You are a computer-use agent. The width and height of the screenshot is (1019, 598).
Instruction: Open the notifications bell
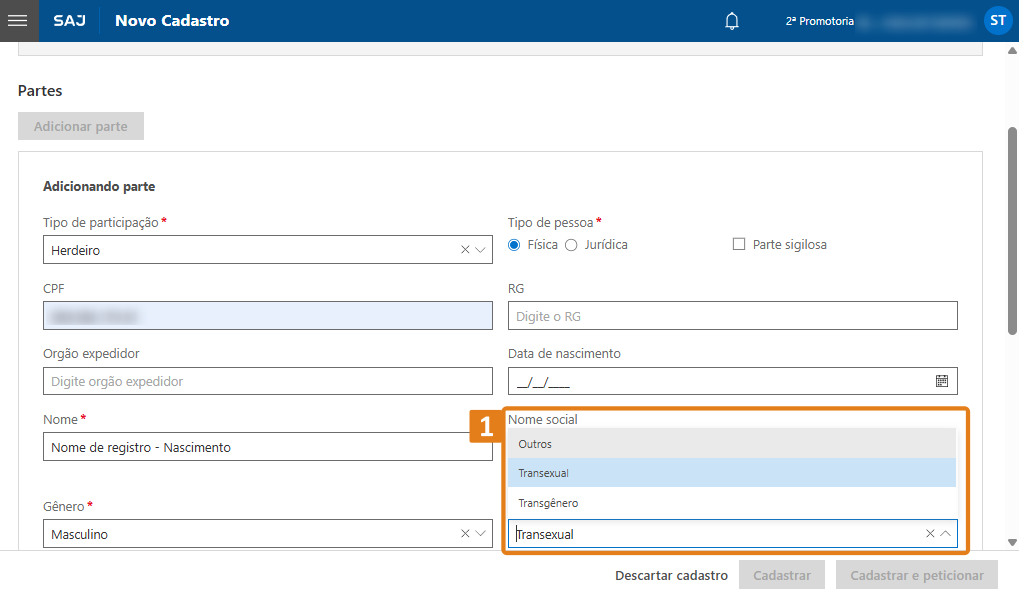point(732,21)
